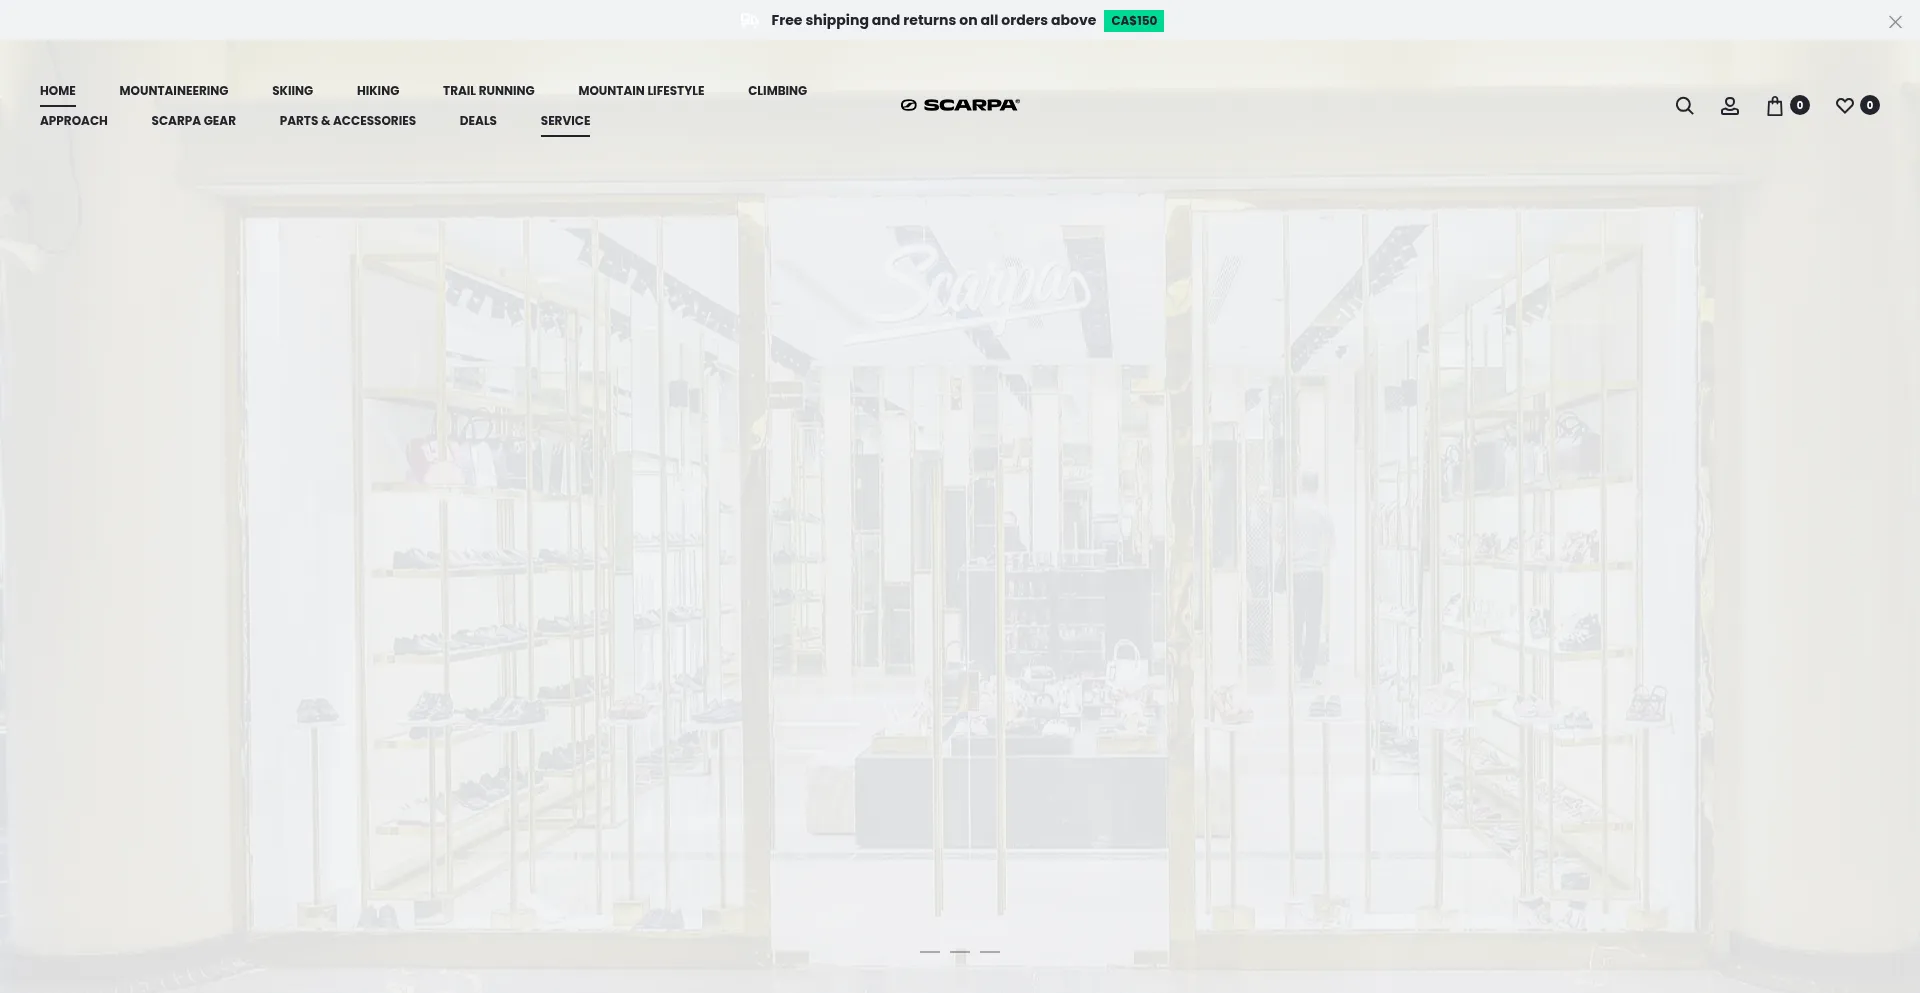This screenshot has height=993, width=1920.
Task: Open Parts & Accessories
Action: click(347, 121)
